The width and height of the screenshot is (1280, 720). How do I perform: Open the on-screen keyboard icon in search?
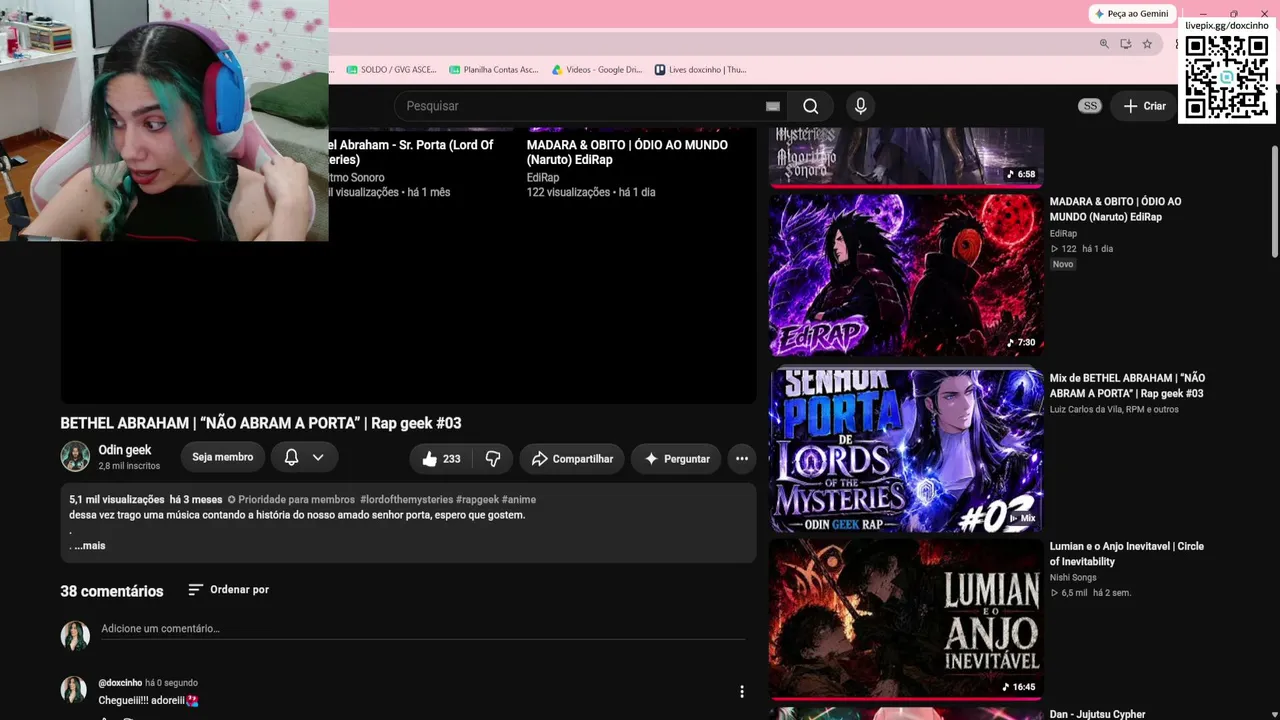(772, 106)
